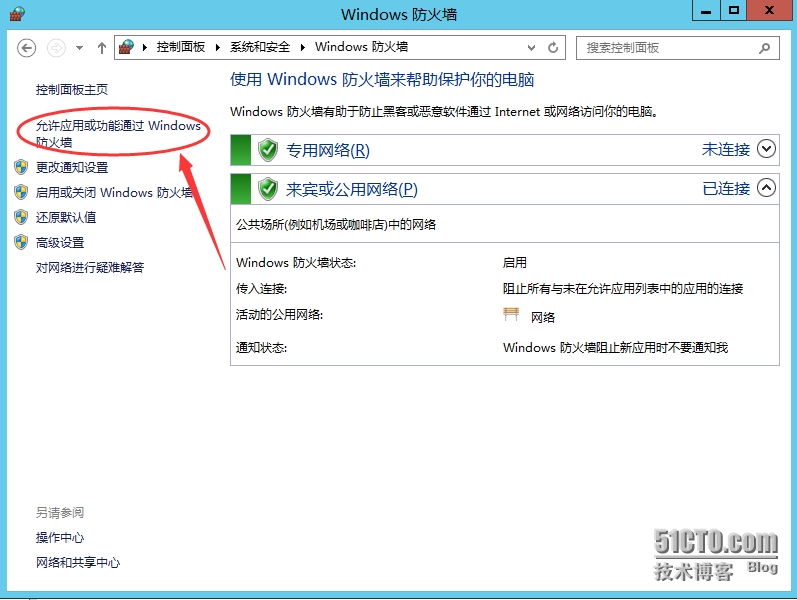Open 控制面板主页 link

point(72,90)
